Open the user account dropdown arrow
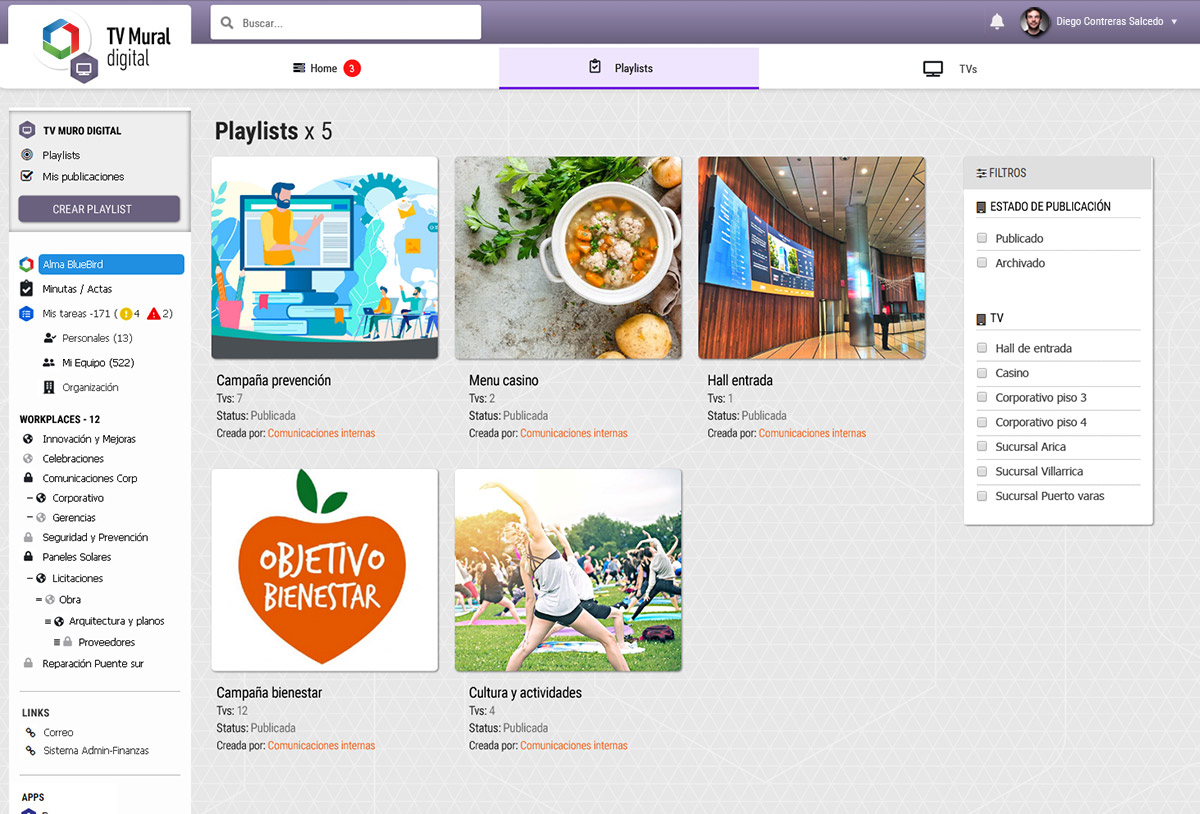Viewport: 1200px width, 814px height. tap(1174, 22)
